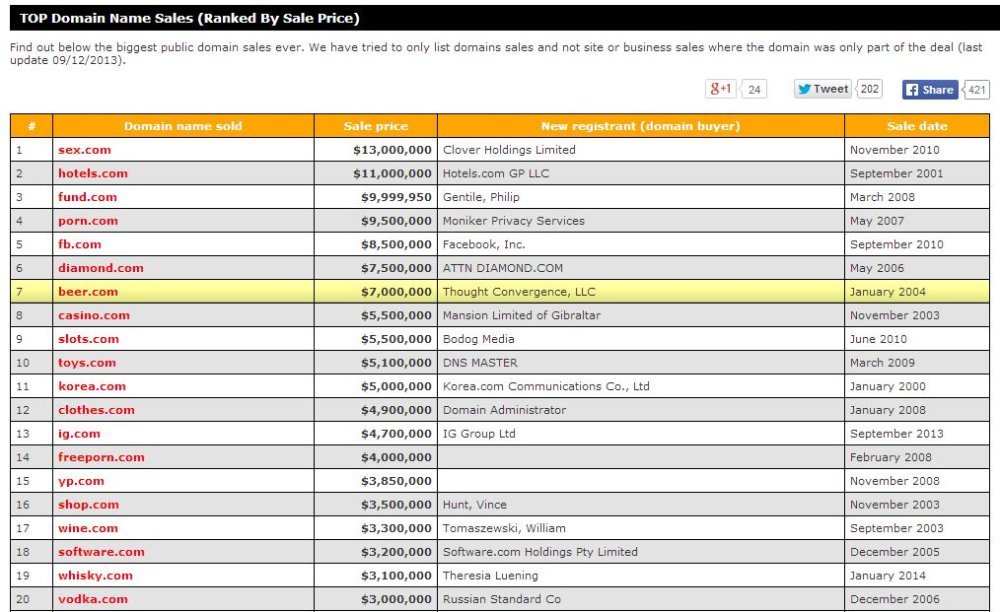
Task: Open the sex.com domain link
Action: click(x=84, y=150)
